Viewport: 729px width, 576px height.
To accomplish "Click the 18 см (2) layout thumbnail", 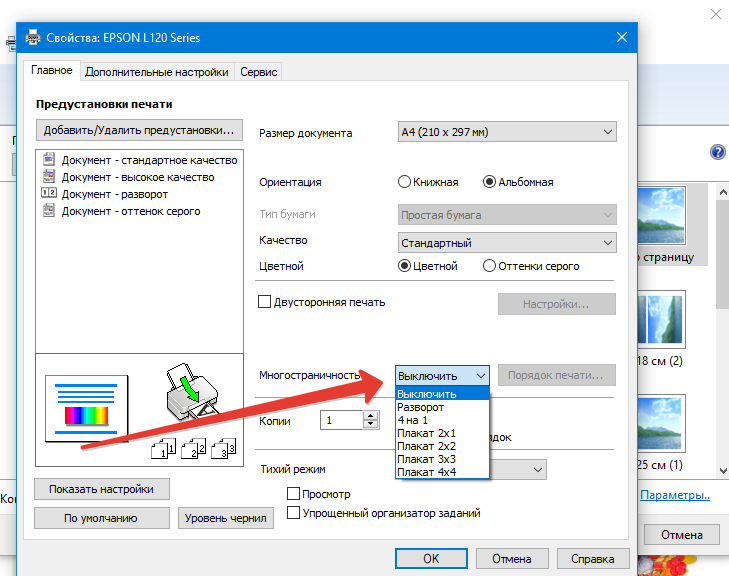I will tap(662, 320).
